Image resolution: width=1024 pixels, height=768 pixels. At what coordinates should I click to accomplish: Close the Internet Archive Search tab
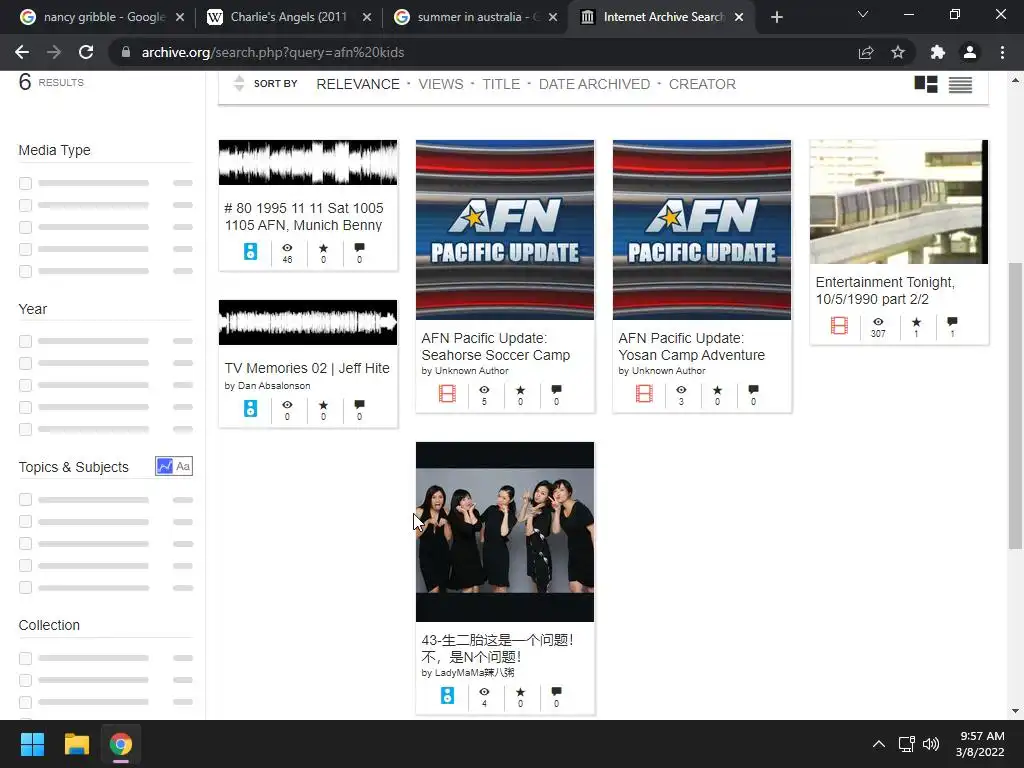click(739, 17)
